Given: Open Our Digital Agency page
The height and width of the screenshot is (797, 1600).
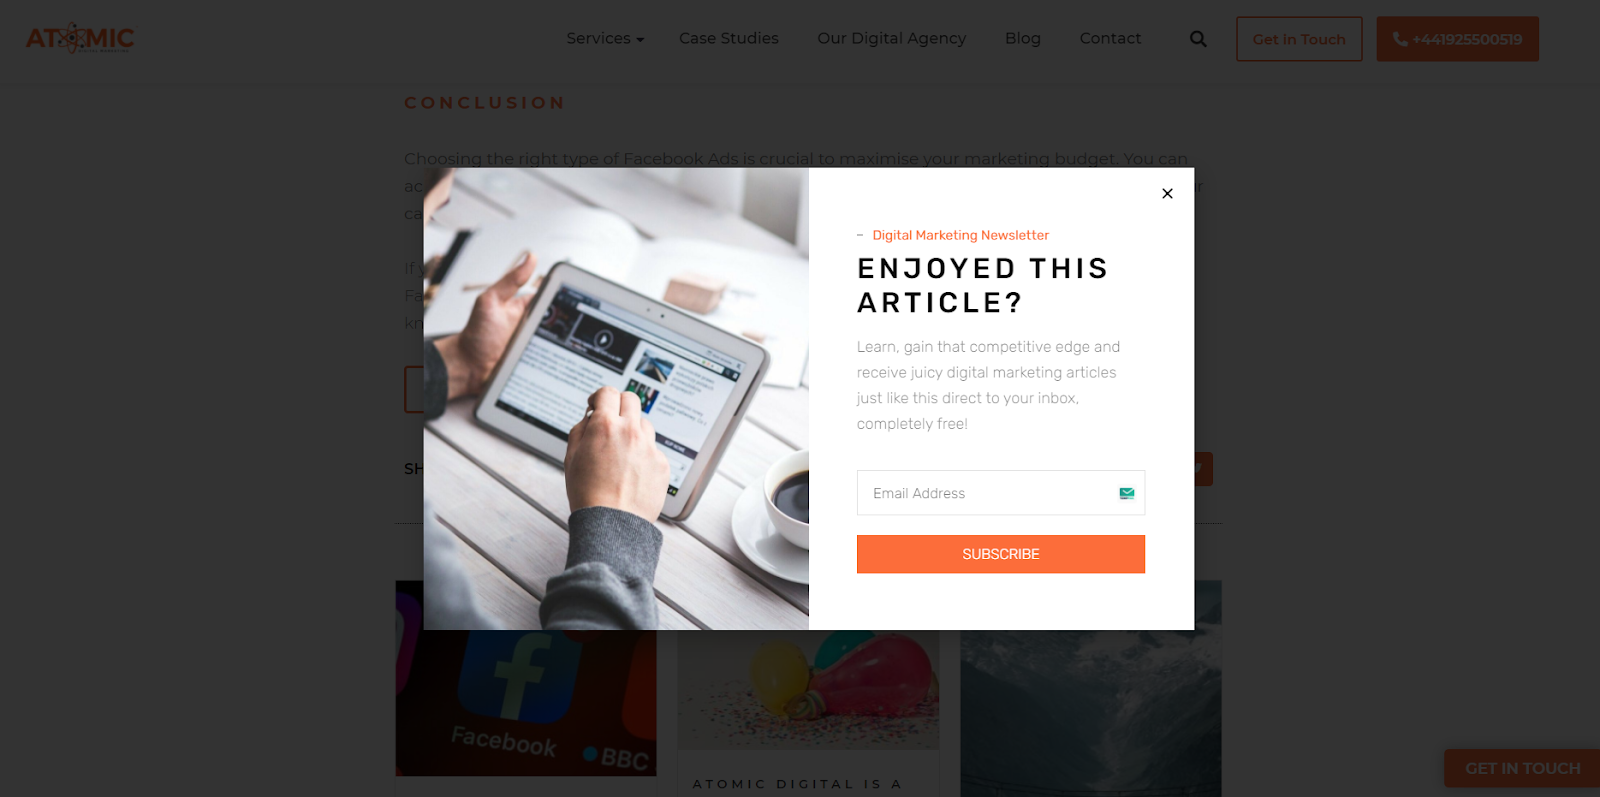Looking at the screenshot, I should 892,38.
